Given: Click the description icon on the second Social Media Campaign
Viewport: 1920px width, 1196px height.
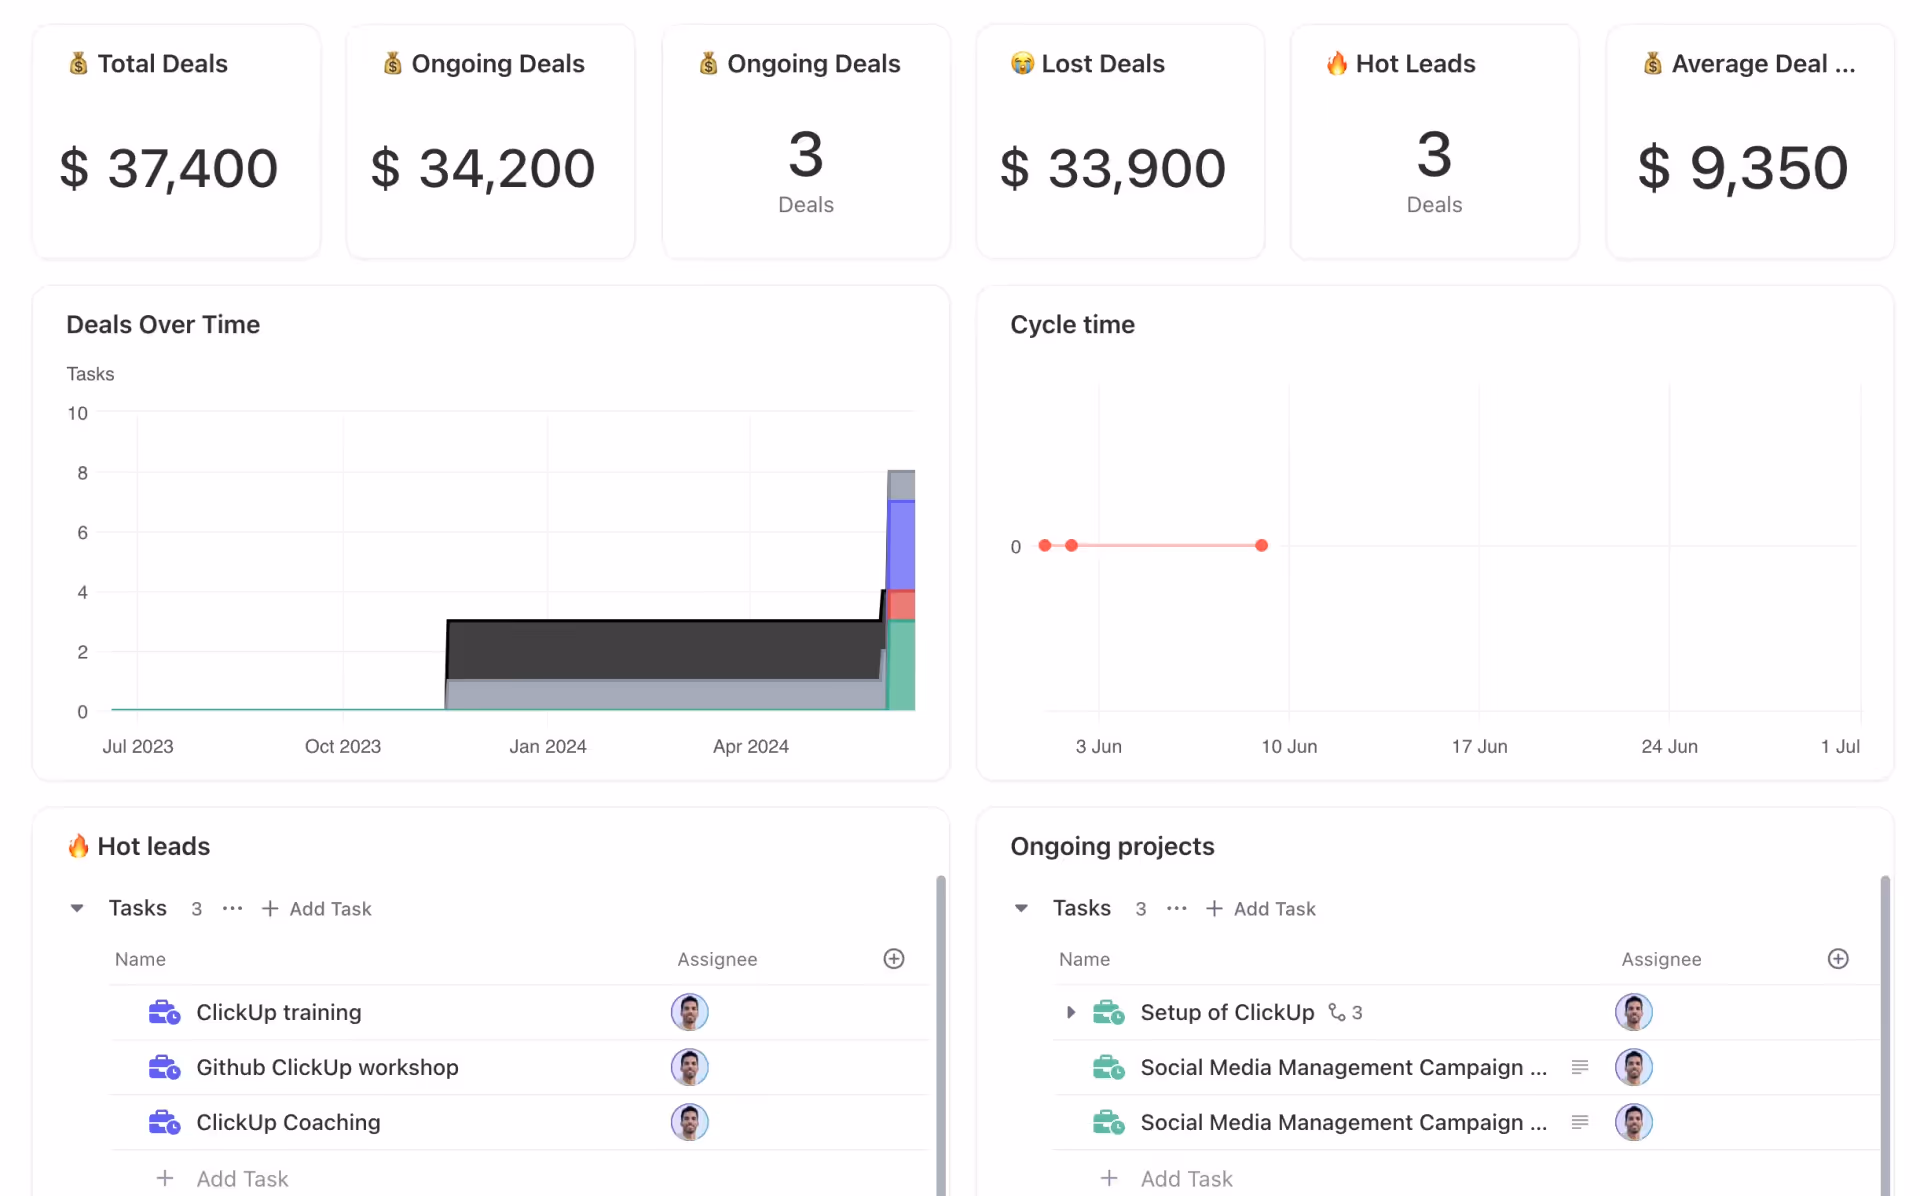Looking at the screenshot, I should (1580, 1122).
